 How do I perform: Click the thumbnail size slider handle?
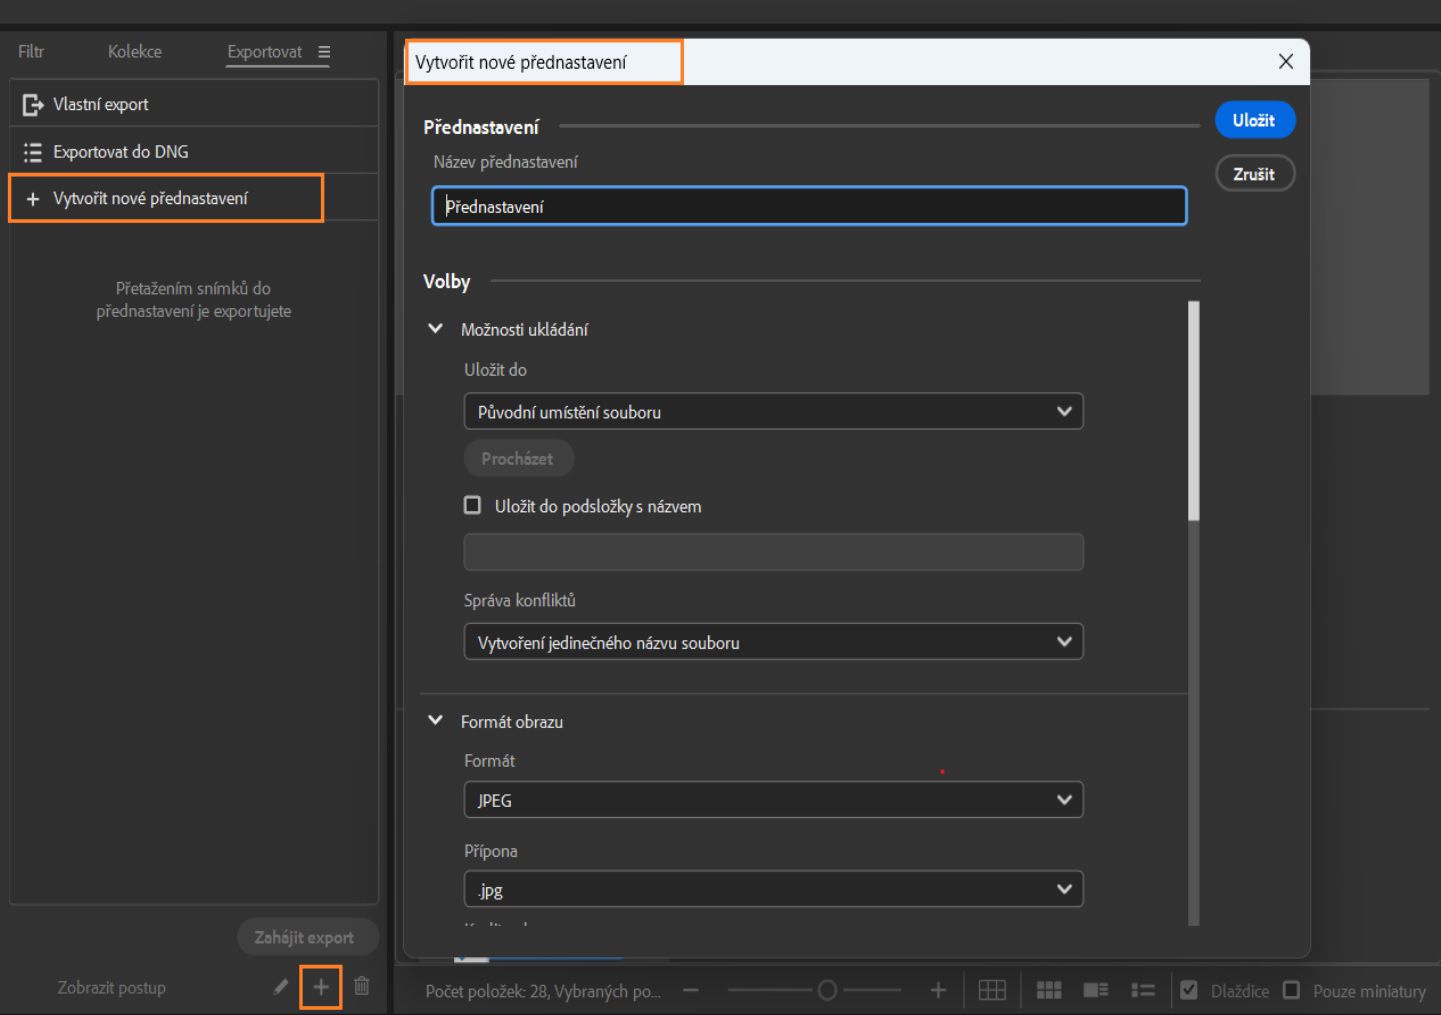827,990
